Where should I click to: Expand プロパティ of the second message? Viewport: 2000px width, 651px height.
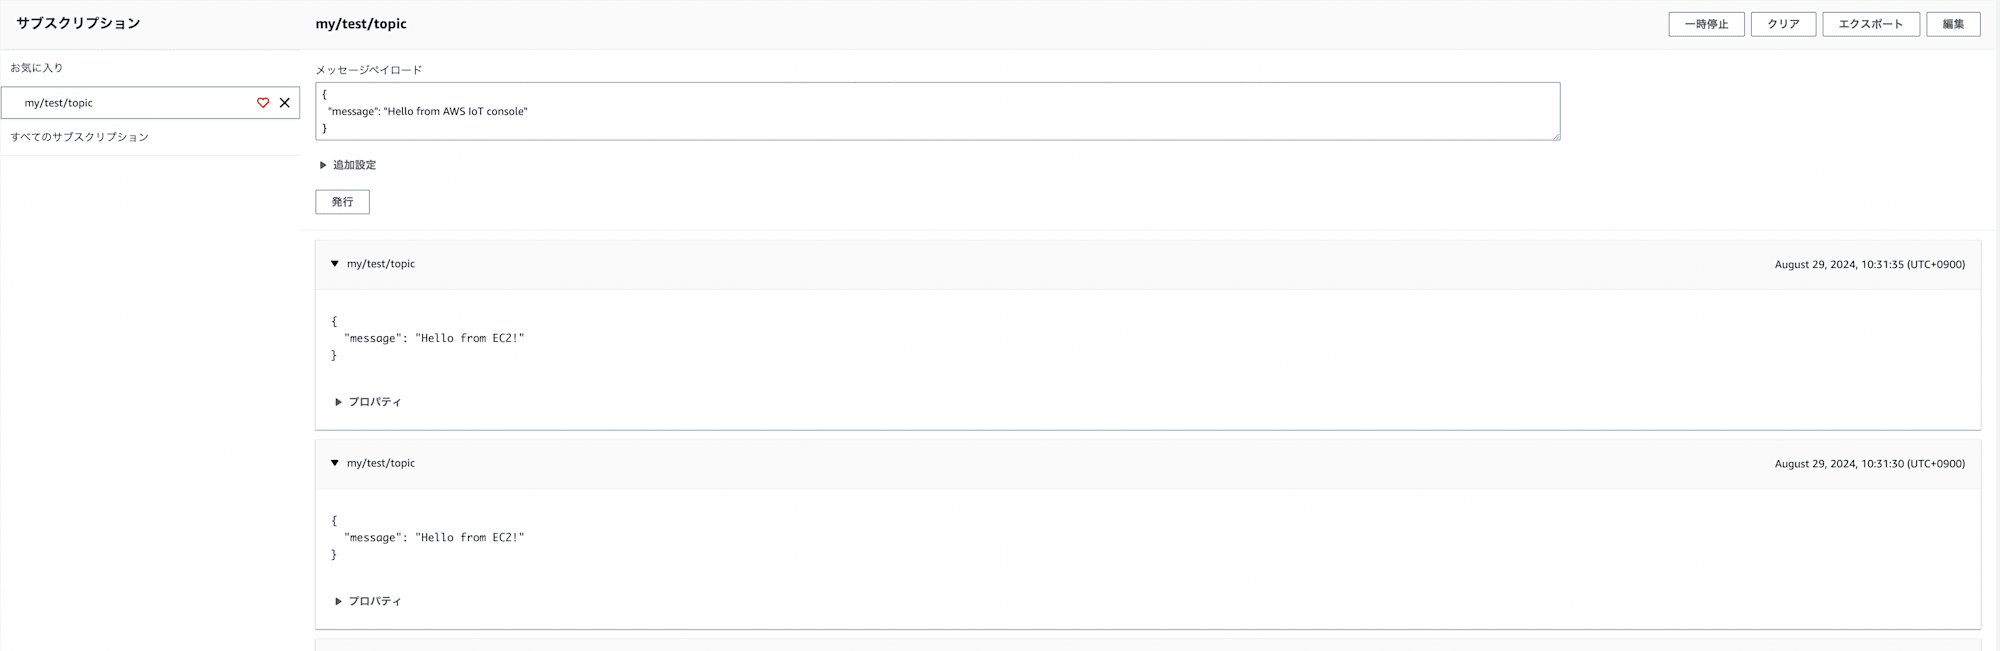pyautogui.click(x=367, y=601)
